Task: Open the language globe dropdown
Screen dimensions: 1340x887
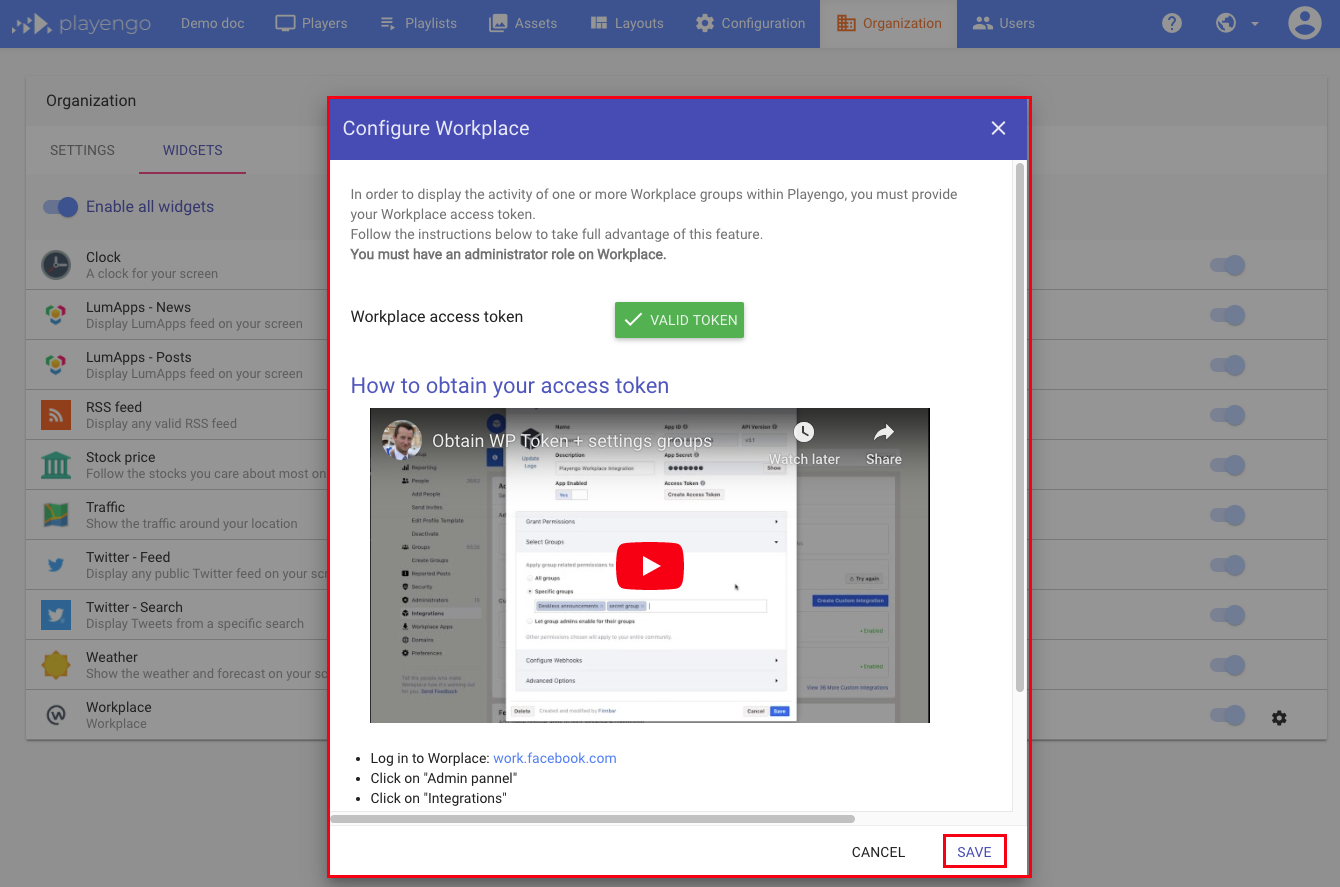Action: (1237, 23)
